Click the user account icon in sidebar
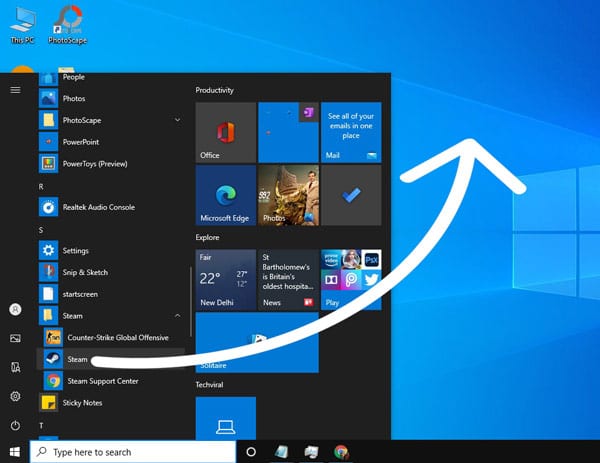This screenshot has width=600, height=463. point(15,309)
